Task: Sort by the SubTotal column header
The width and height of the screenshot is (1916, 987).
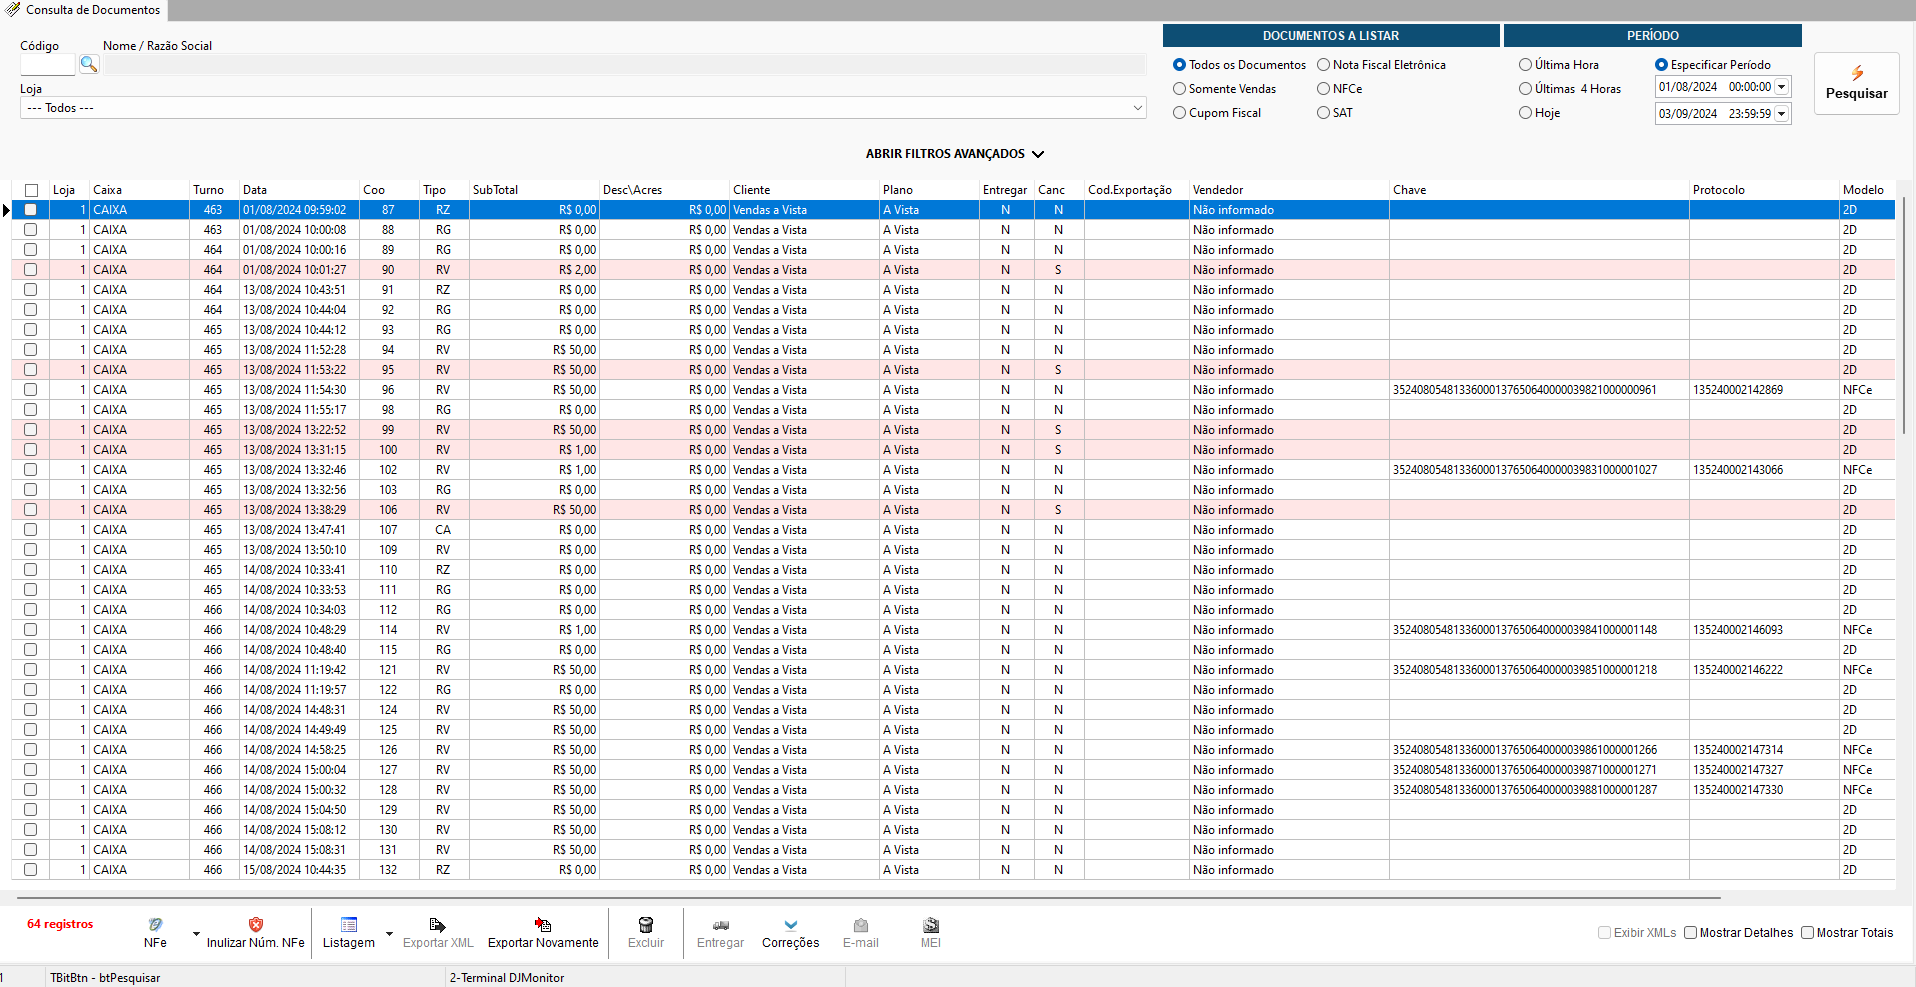Action: (534, 190)
